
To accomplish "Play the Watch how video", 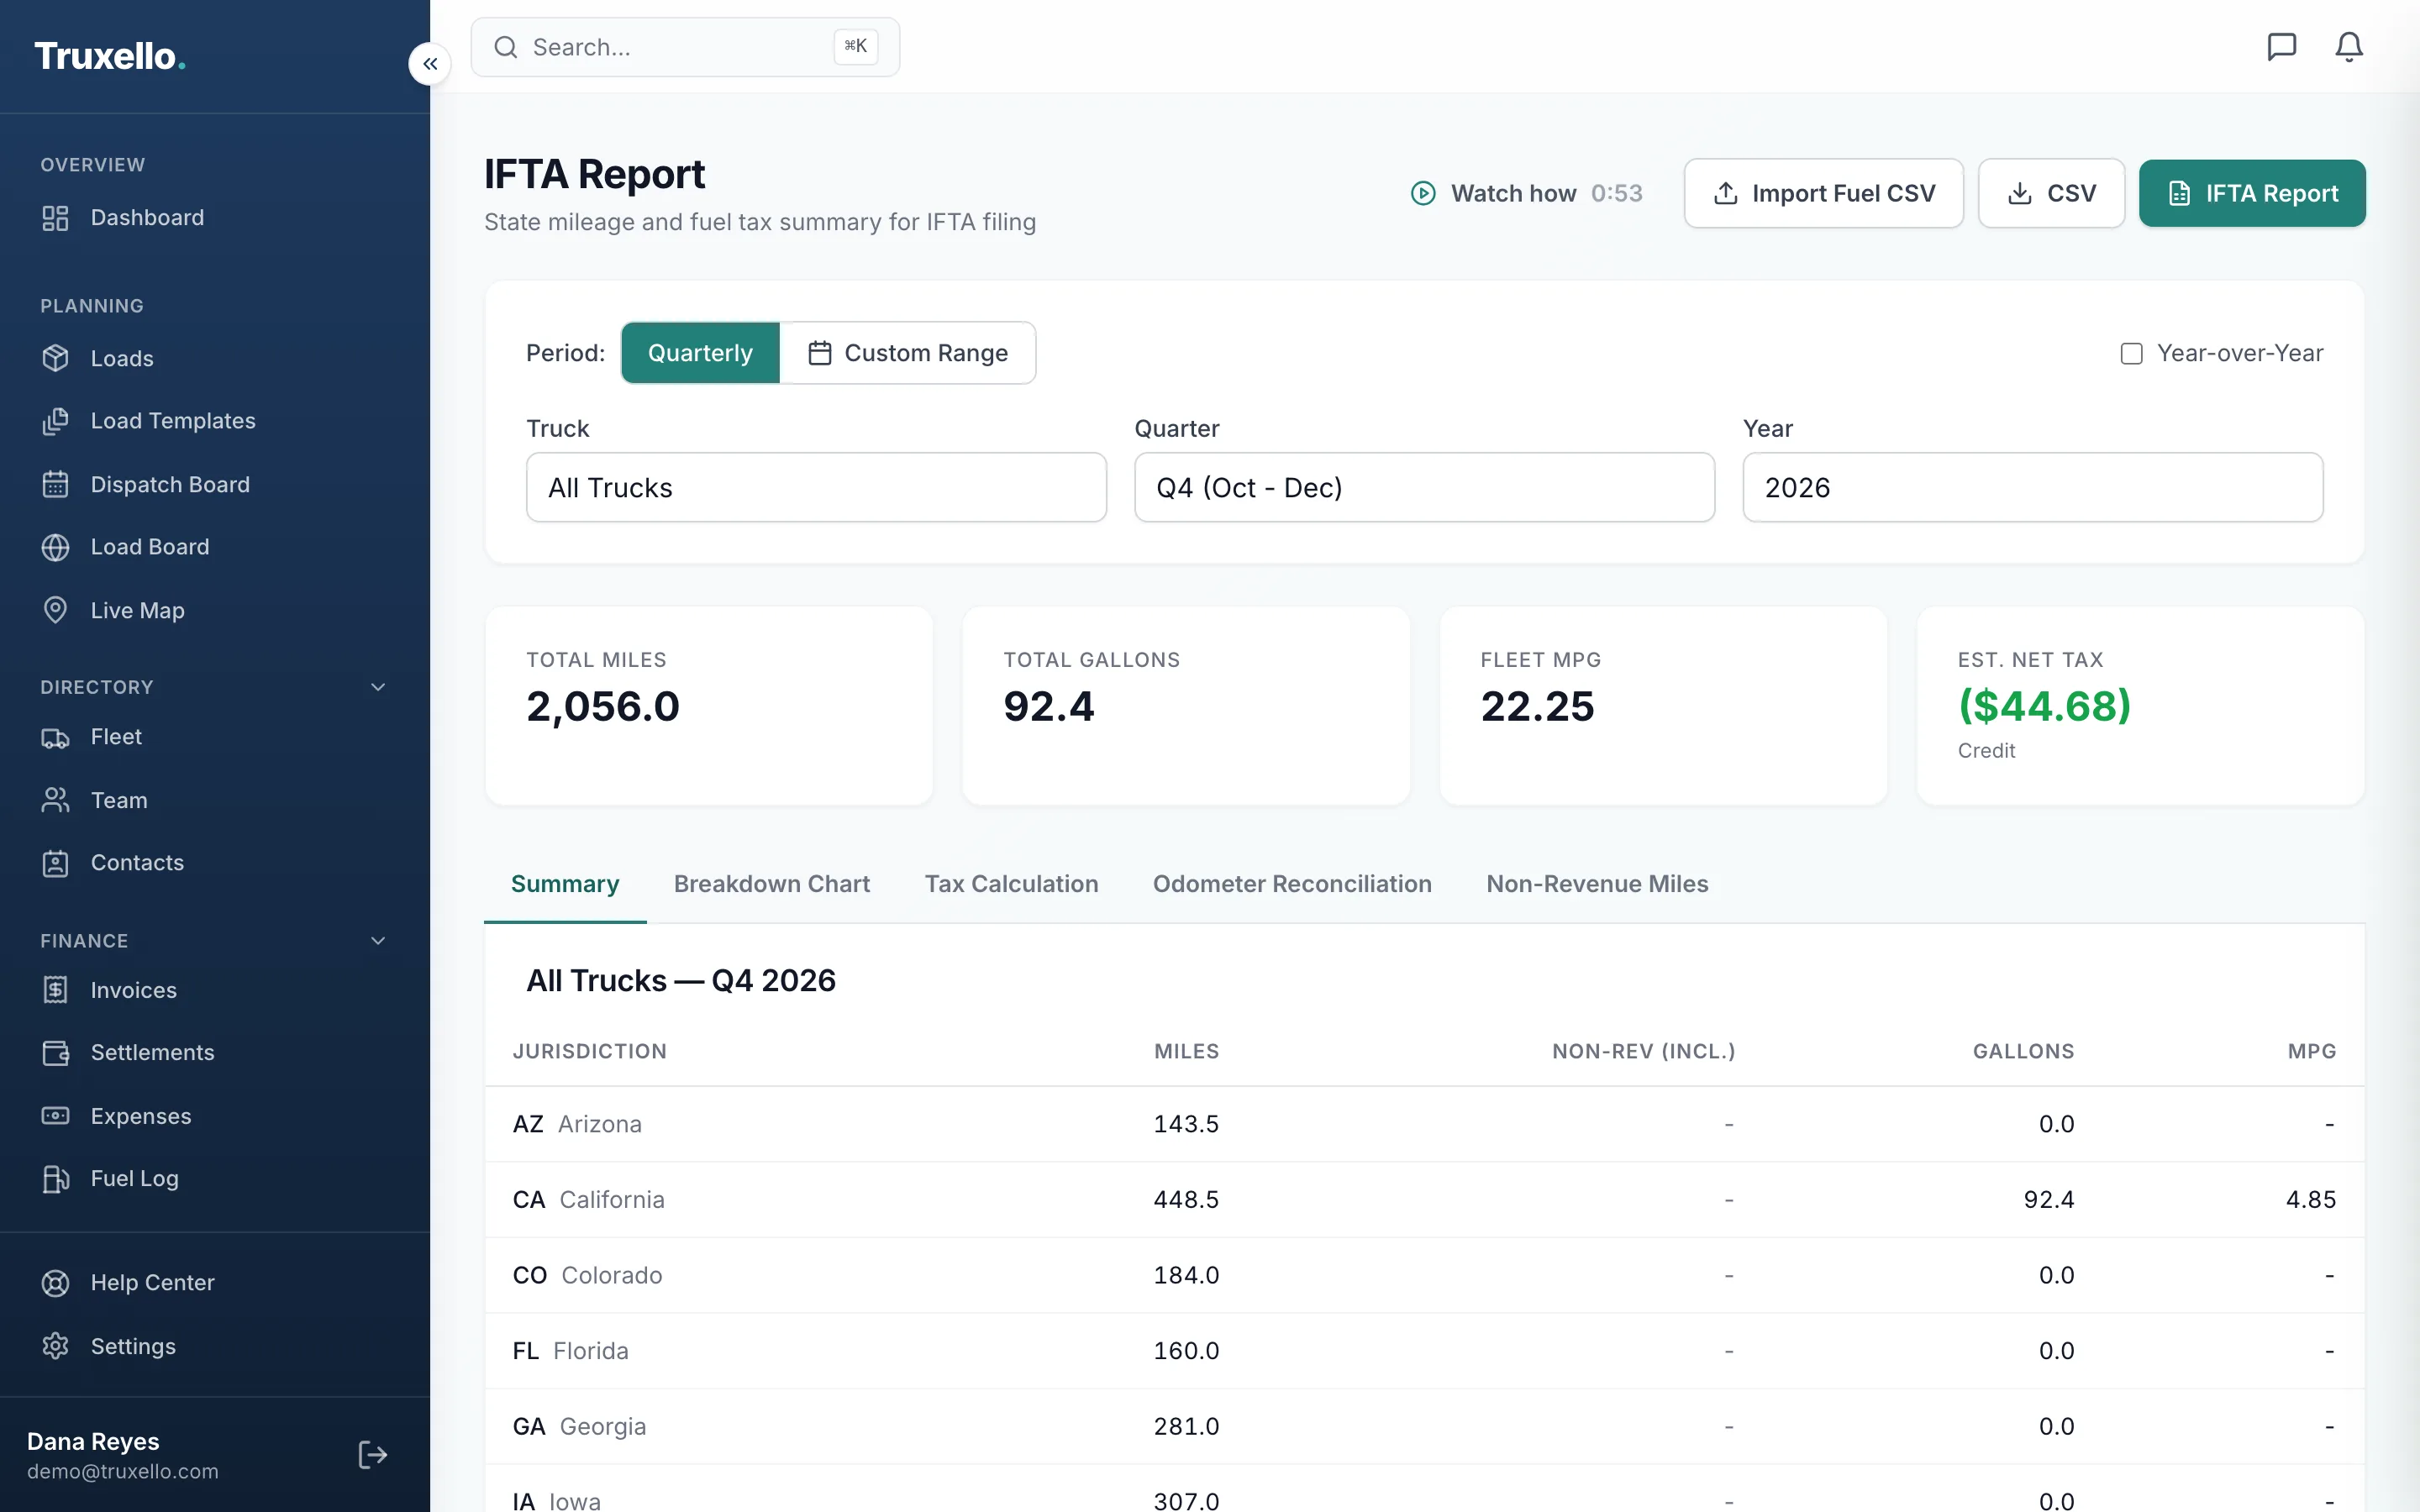I will point(1526,193).
